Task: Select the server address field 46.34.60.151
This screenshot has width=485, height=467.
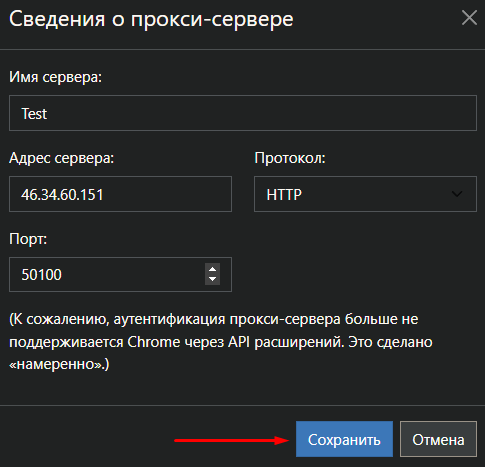Action: (x=120, y=194)
